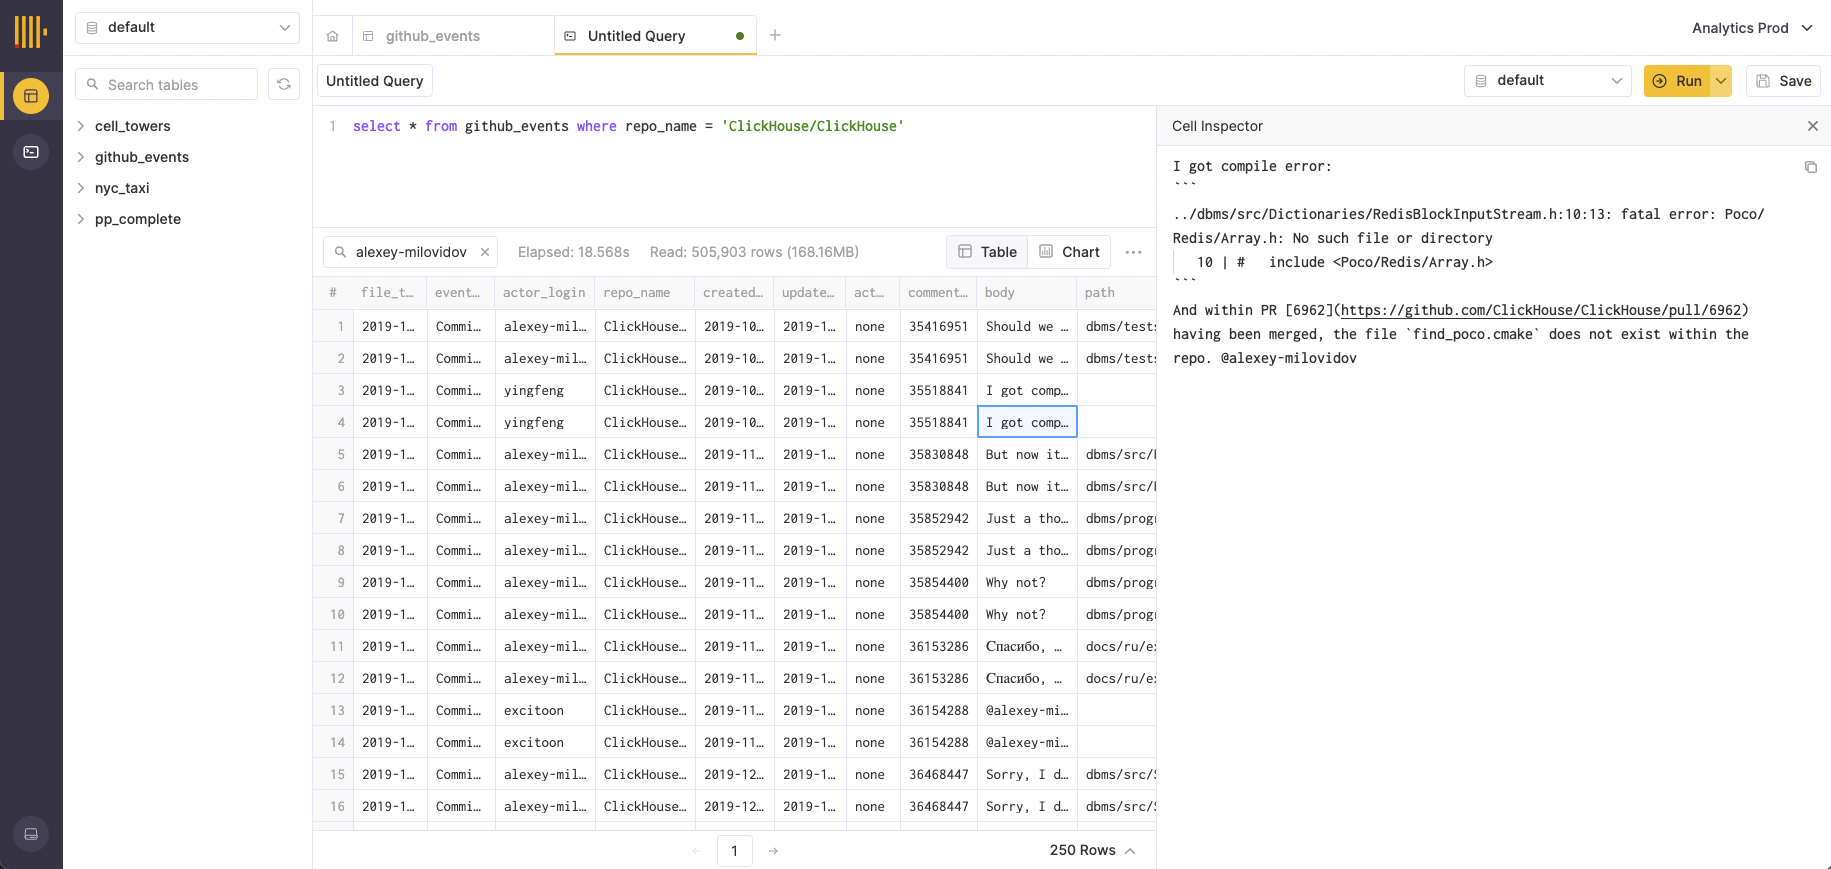Switch to Table view

tap(987, 252)
